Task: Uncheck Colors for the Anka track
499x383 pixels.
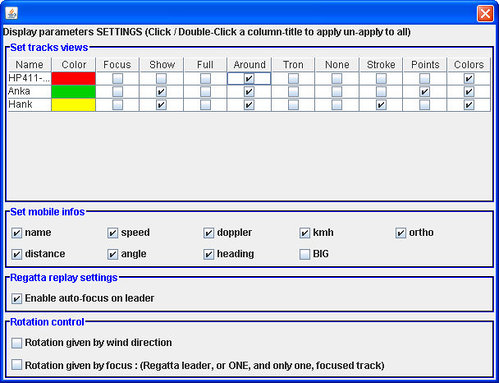Action: (x=469, y=92)
